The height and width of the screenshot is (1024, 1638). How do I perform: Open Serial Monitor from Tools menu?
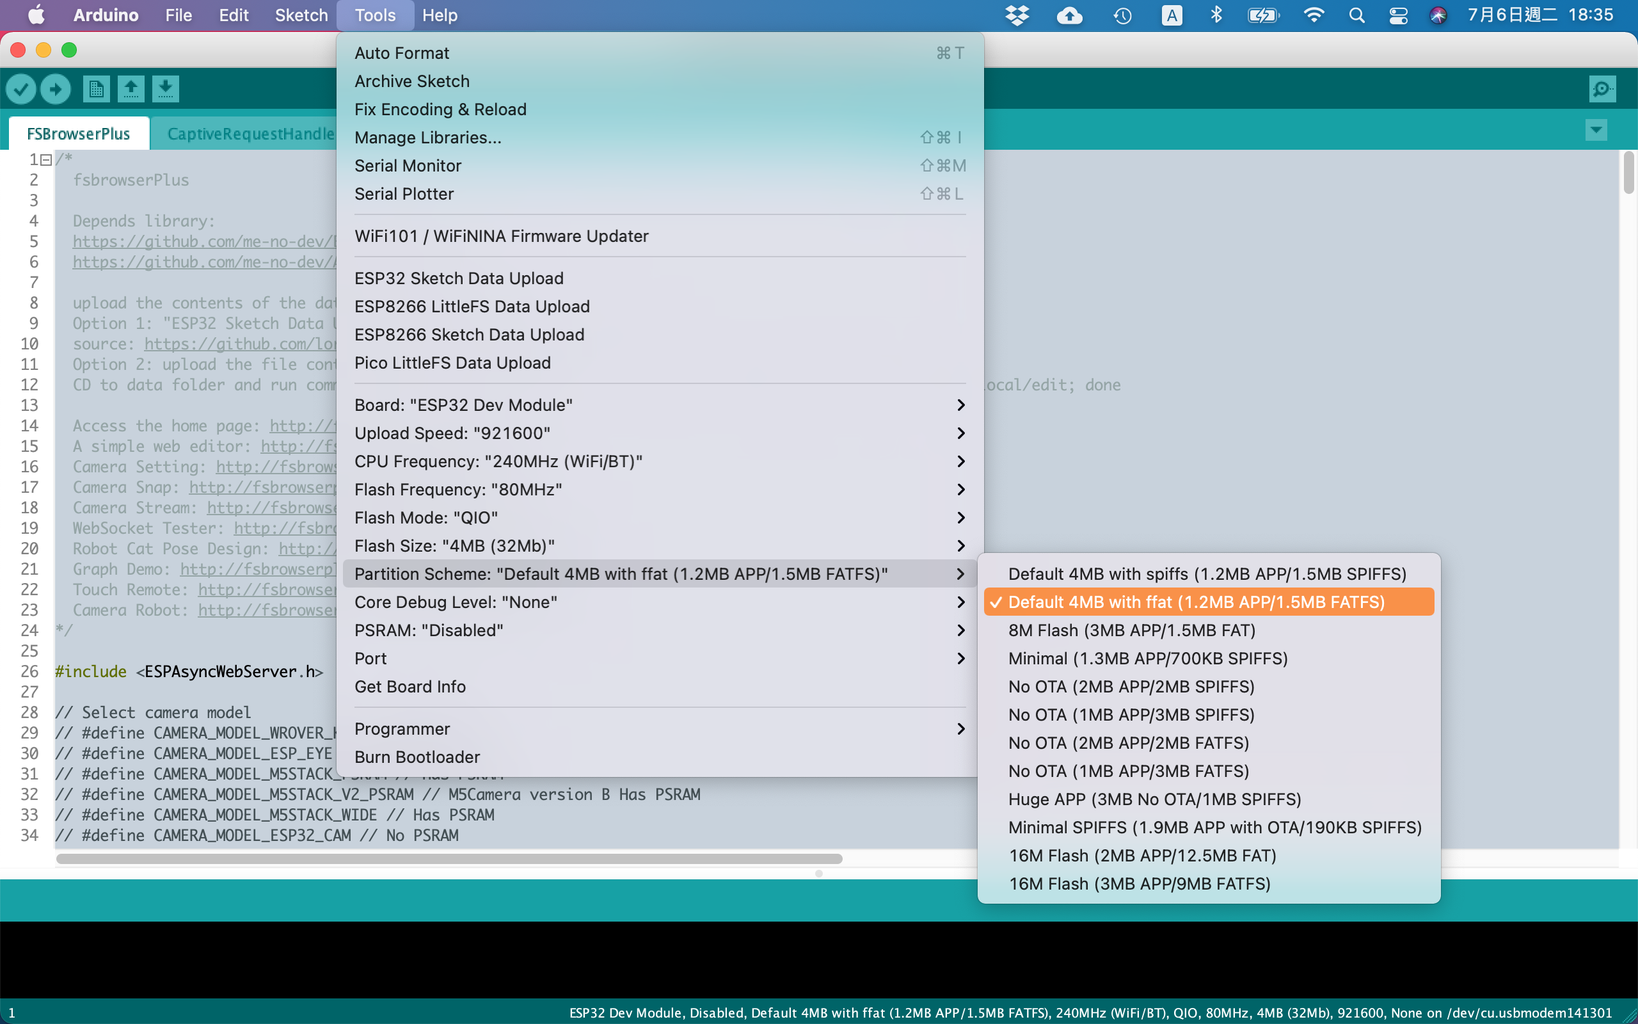[x=659, y=165]
